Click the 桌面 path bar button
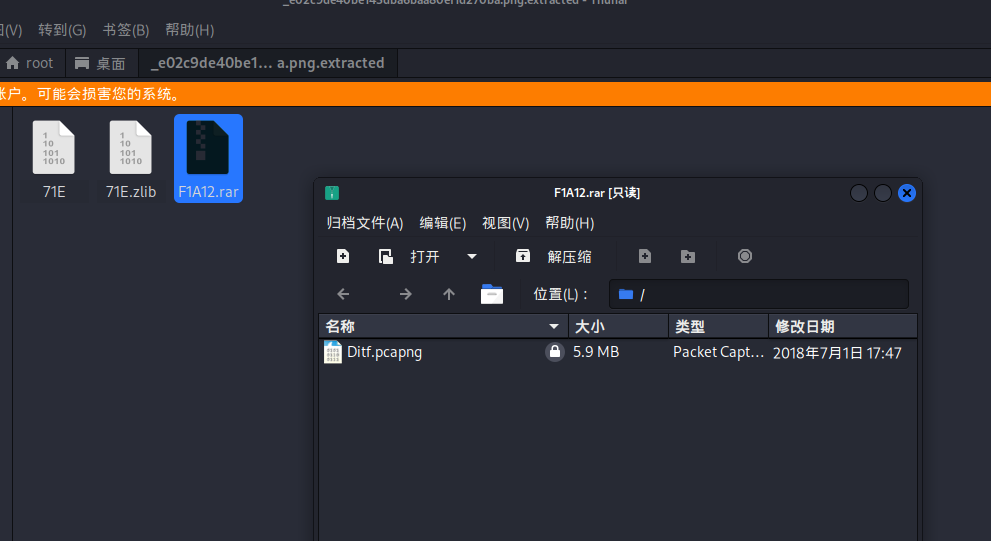The height and width of the screenshot is (541, 991). (101, 63)
